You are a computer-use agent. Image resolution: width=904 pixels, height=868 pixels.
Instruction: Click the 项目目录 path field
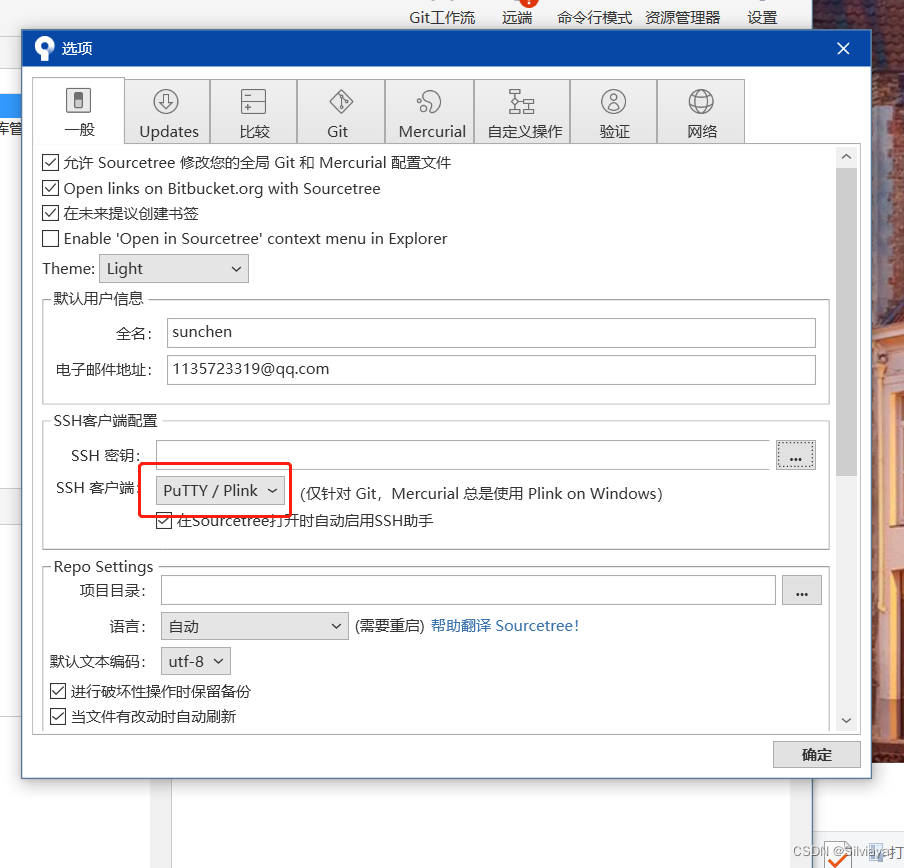point(468,590)
